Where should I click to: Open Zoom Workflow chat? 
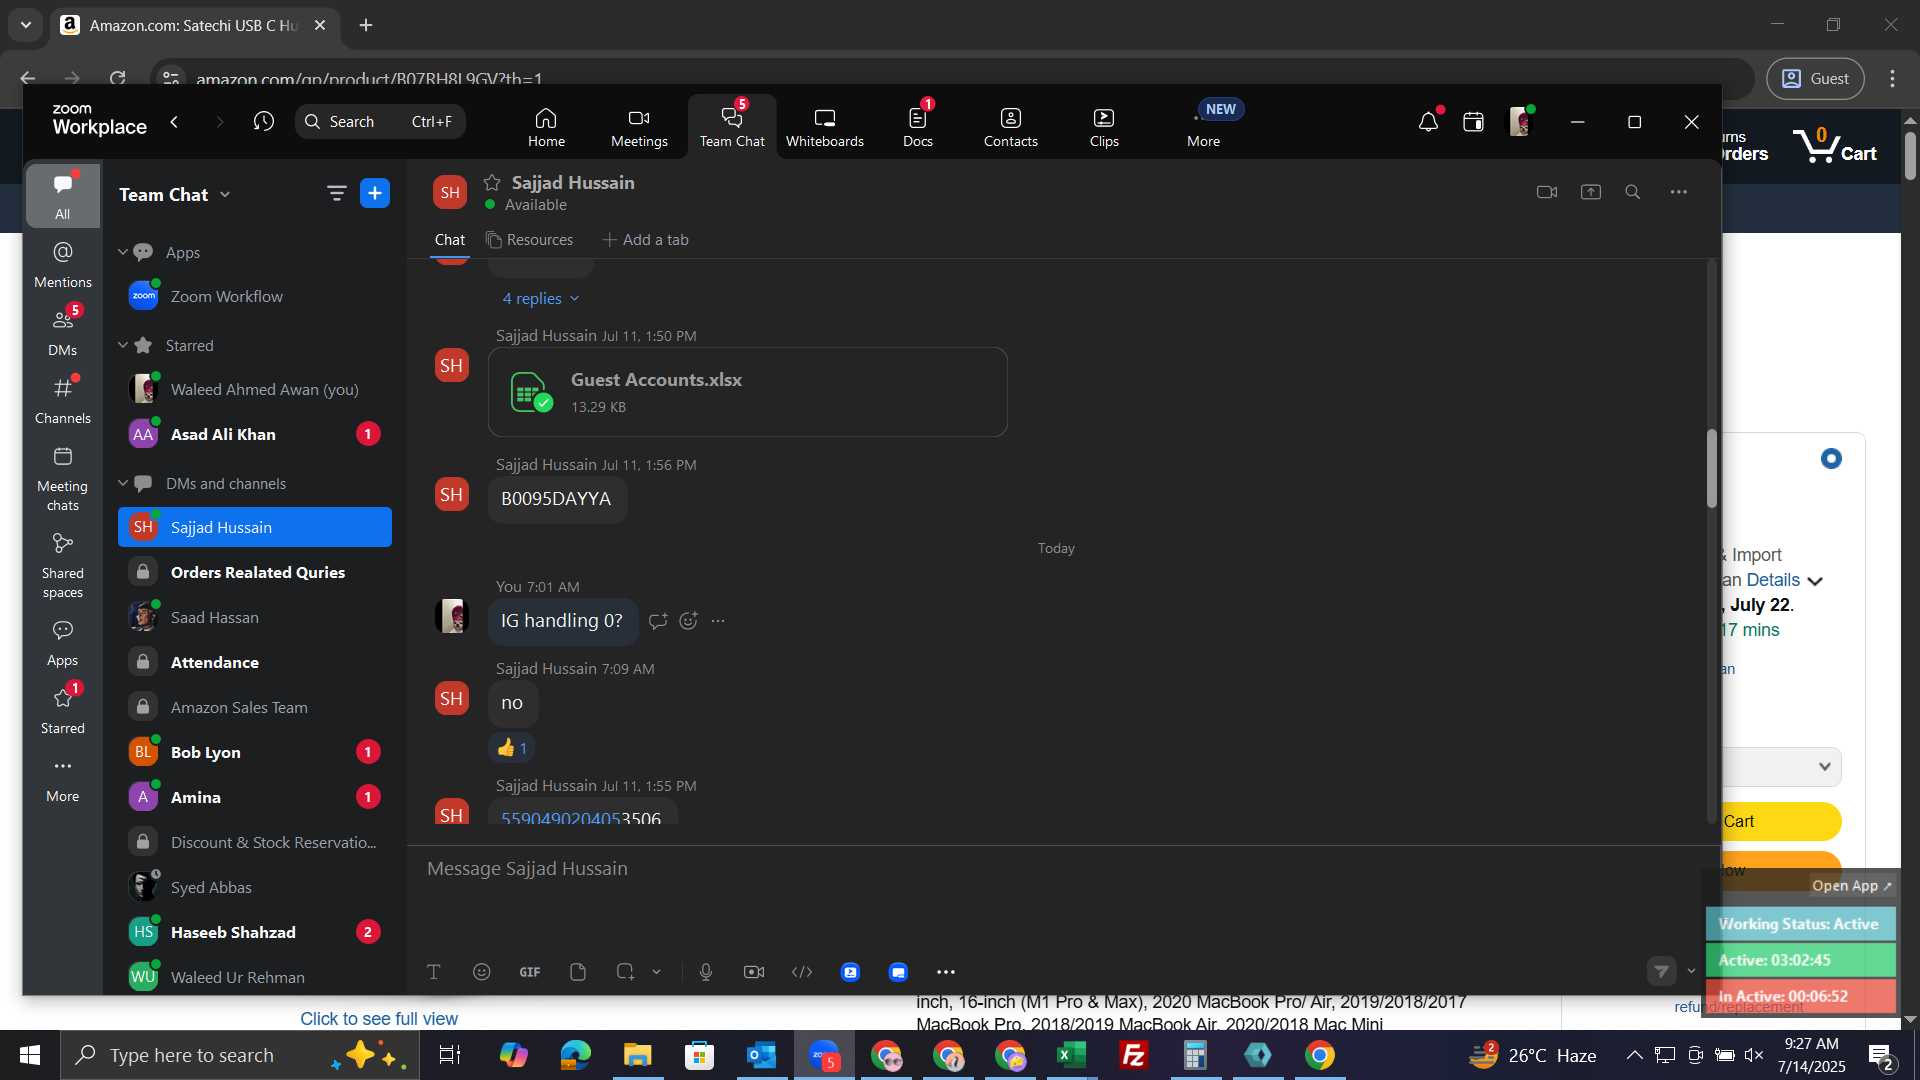point(255,296)
